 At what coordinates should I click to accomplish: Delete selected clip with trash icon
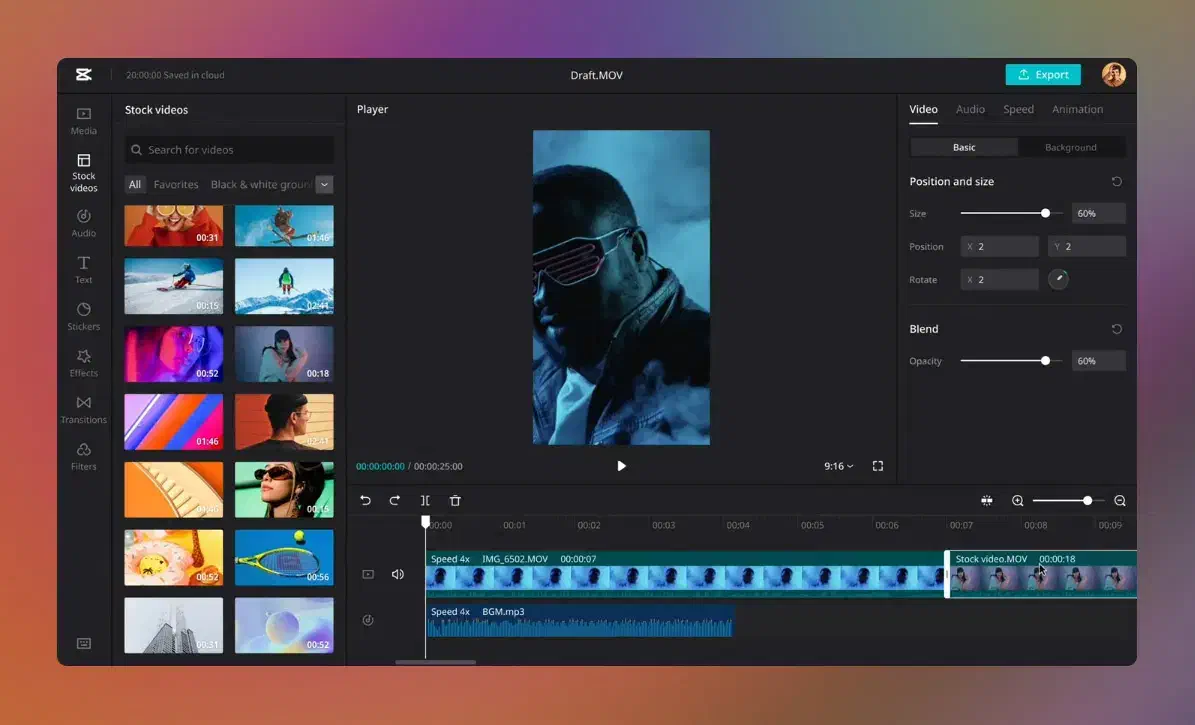tap(455, 501)
